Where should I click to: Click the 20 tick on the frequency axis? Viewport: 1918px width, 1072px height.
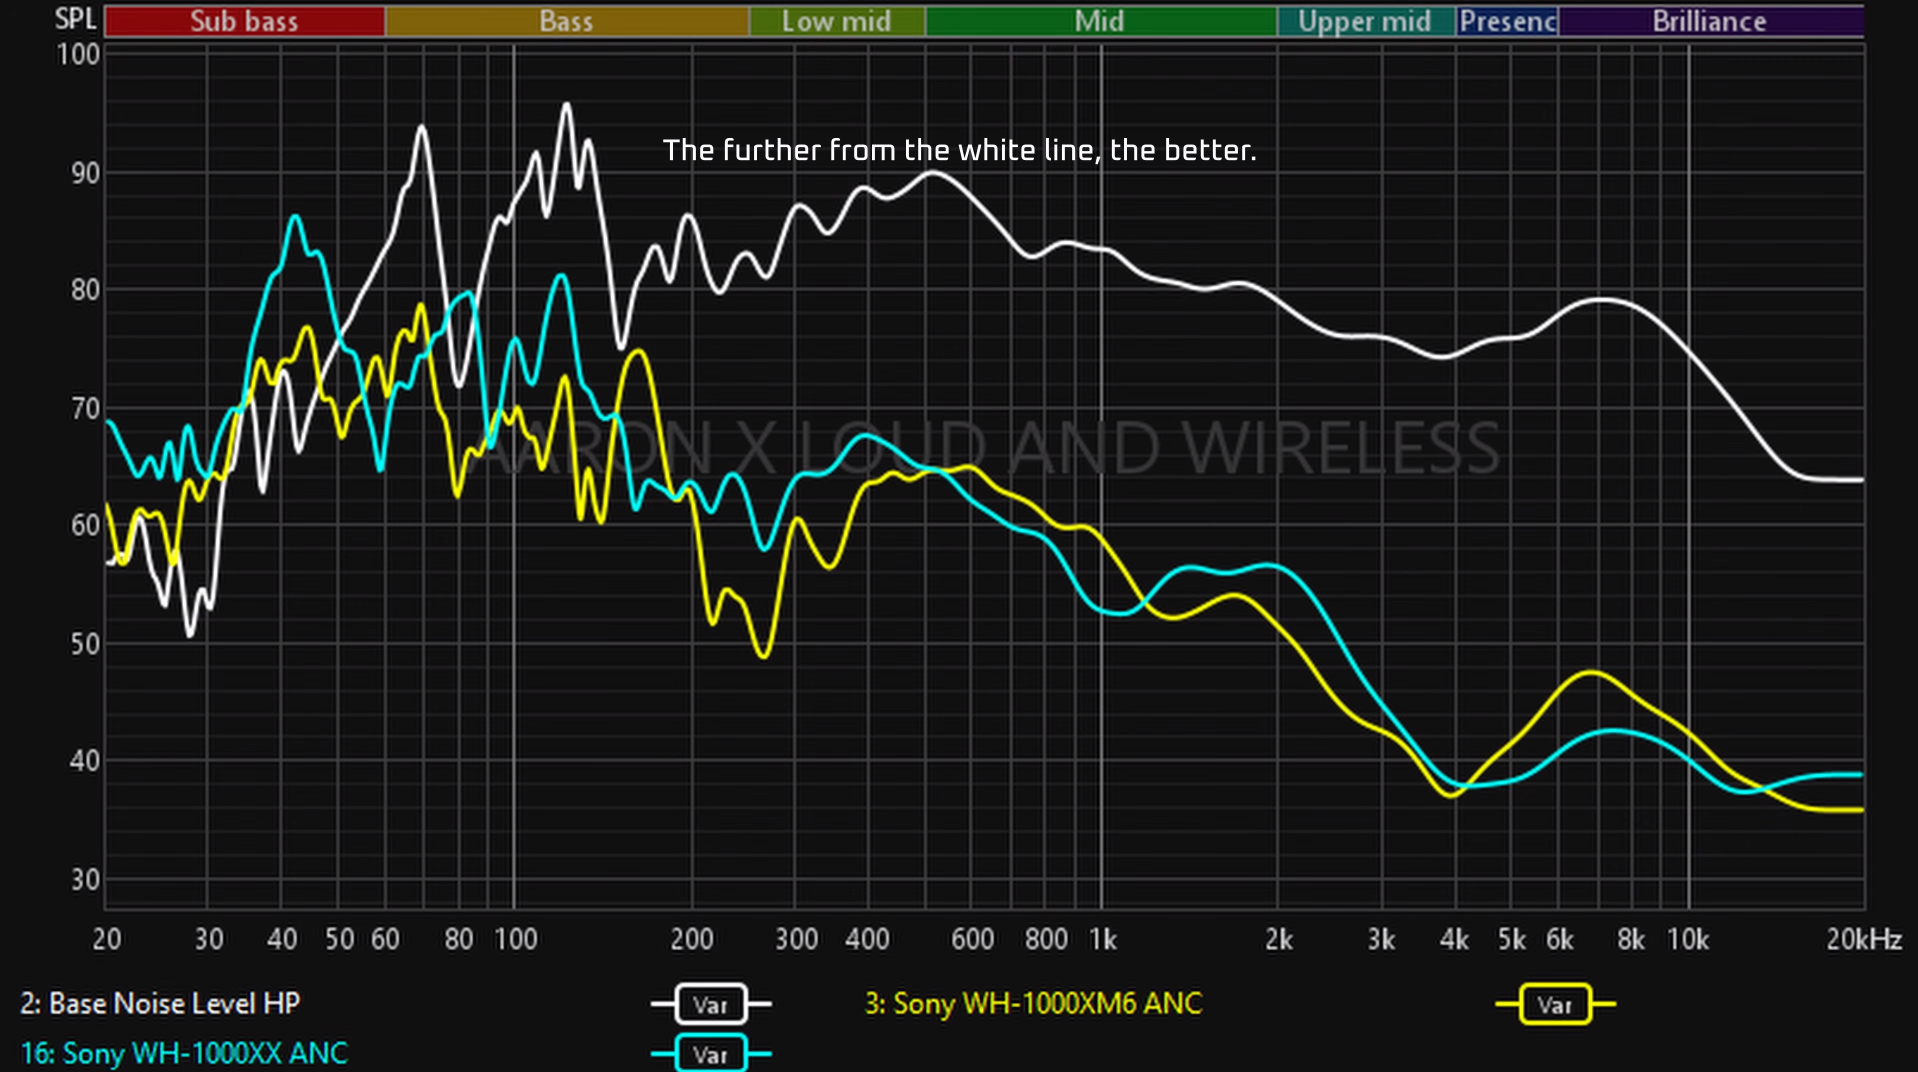pos(107,939)
